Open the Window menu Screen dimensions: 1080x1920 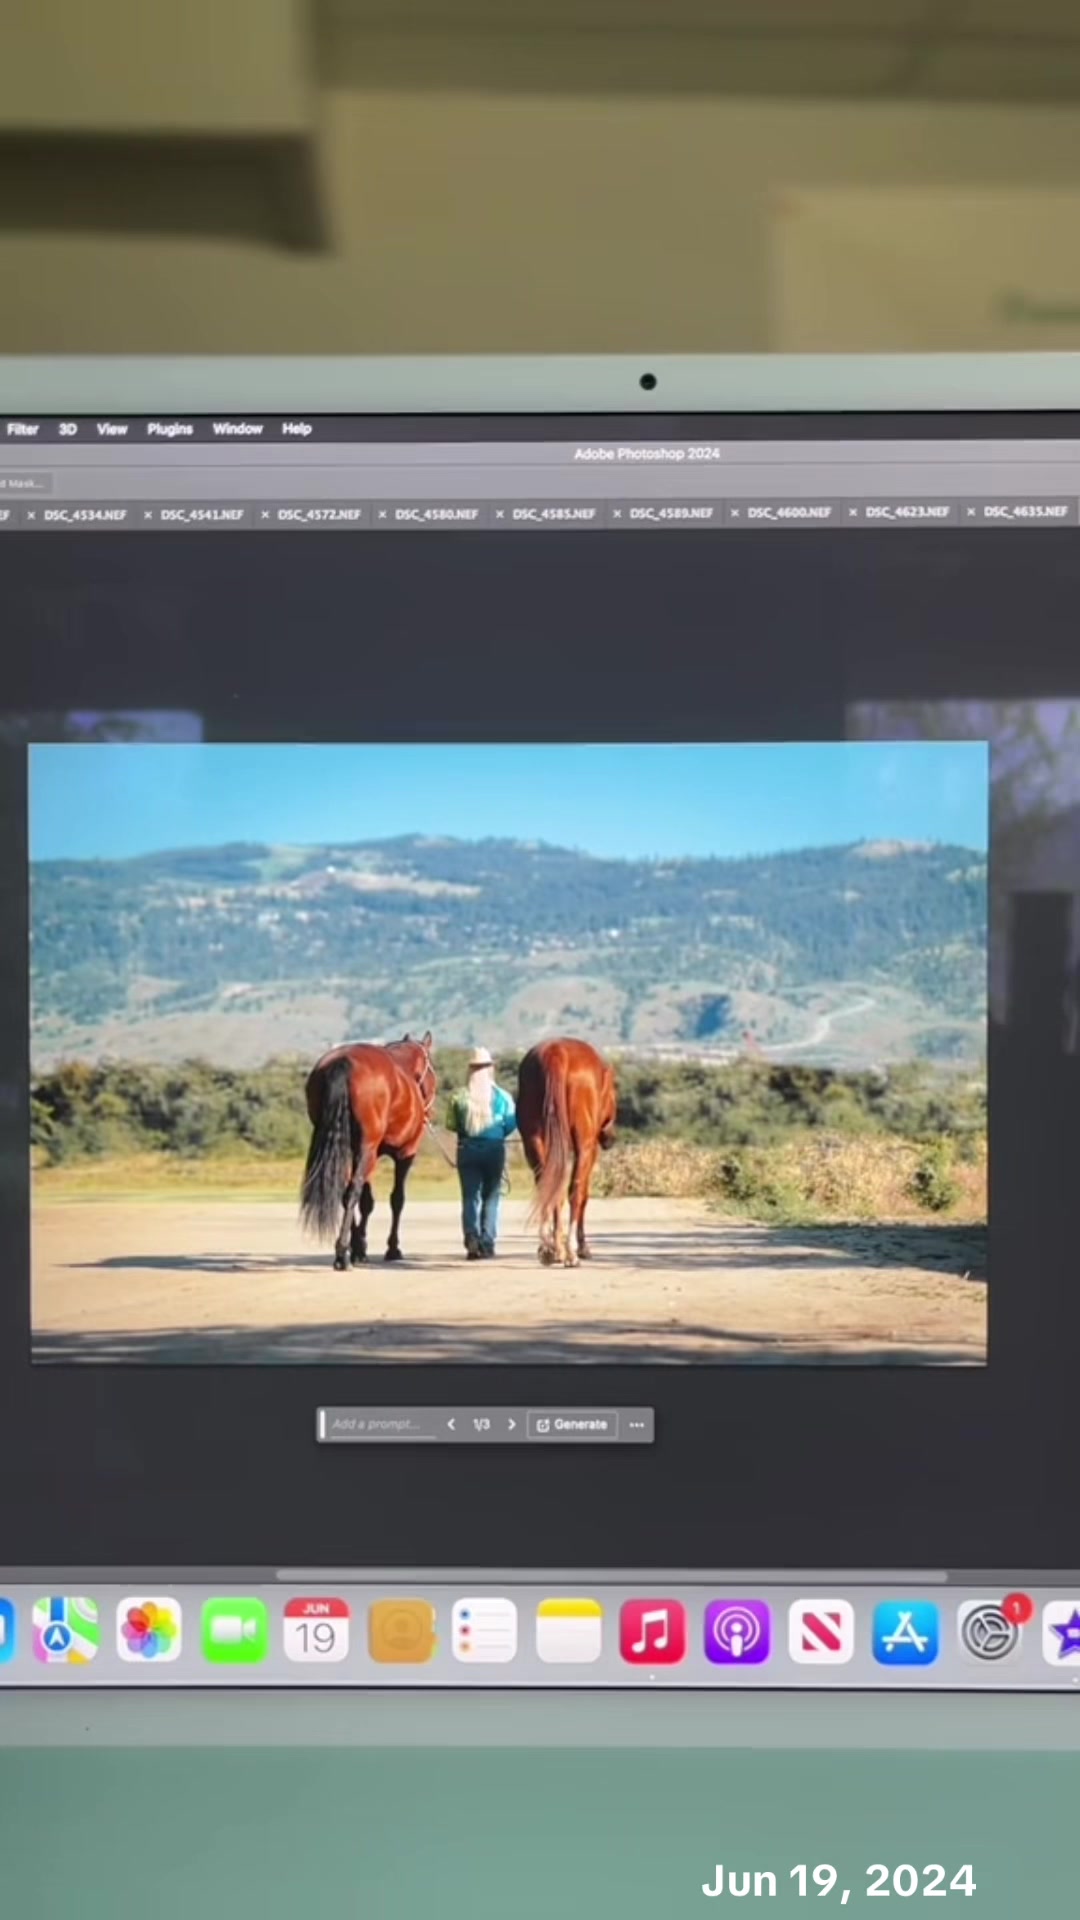(237, 429)
